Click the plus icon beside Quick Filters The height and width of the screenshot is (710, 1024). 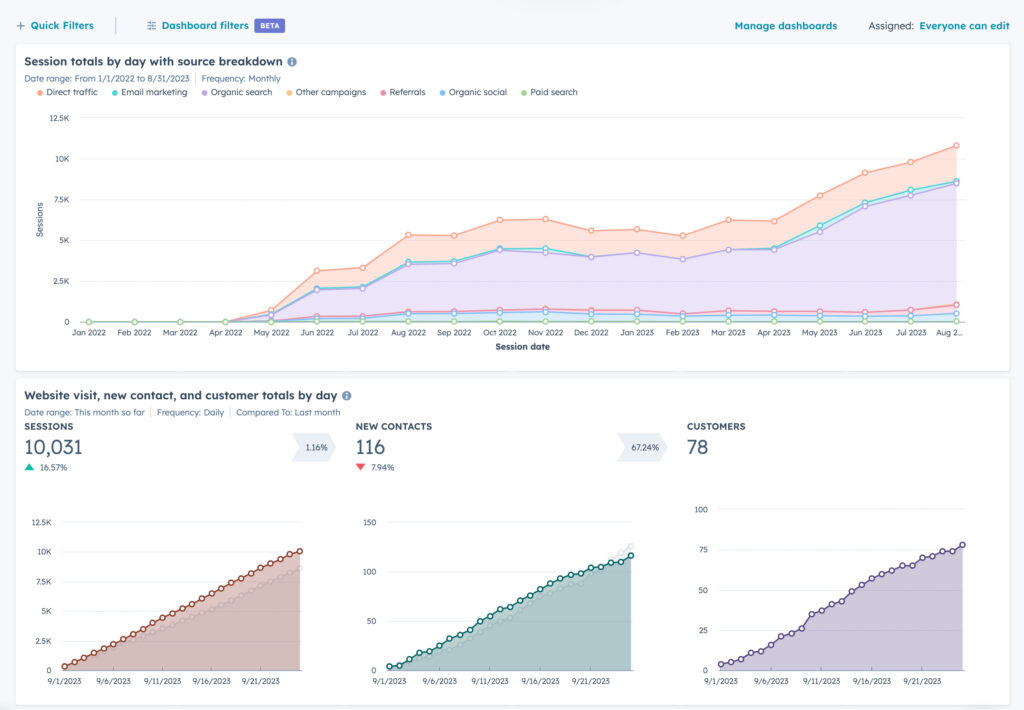pyautogui.click(x=20, y=26)
